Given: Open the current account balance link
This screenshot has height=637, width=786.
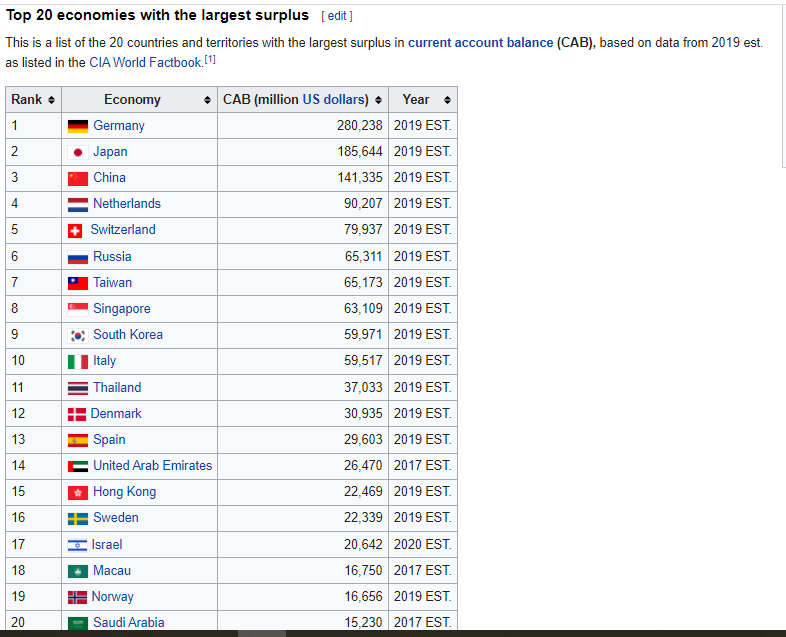Looking at the screenshot, I should click(x=480, y=42).
